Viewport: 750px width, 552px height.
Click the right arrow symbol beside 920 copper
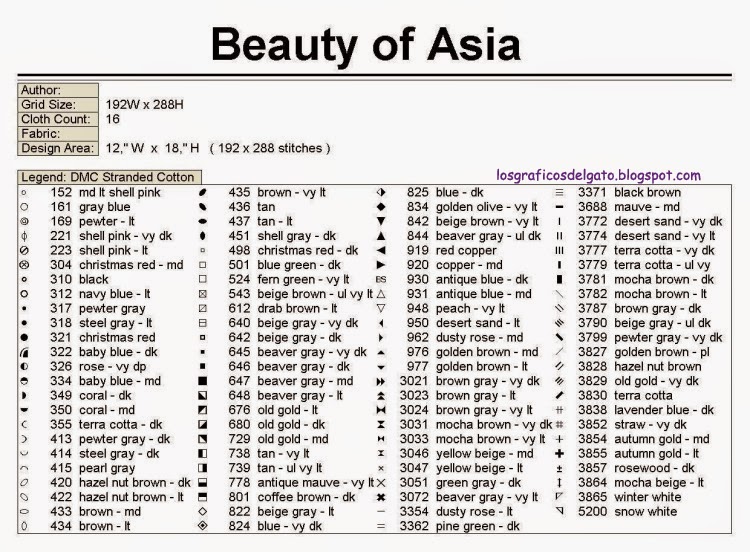point(381,265)
